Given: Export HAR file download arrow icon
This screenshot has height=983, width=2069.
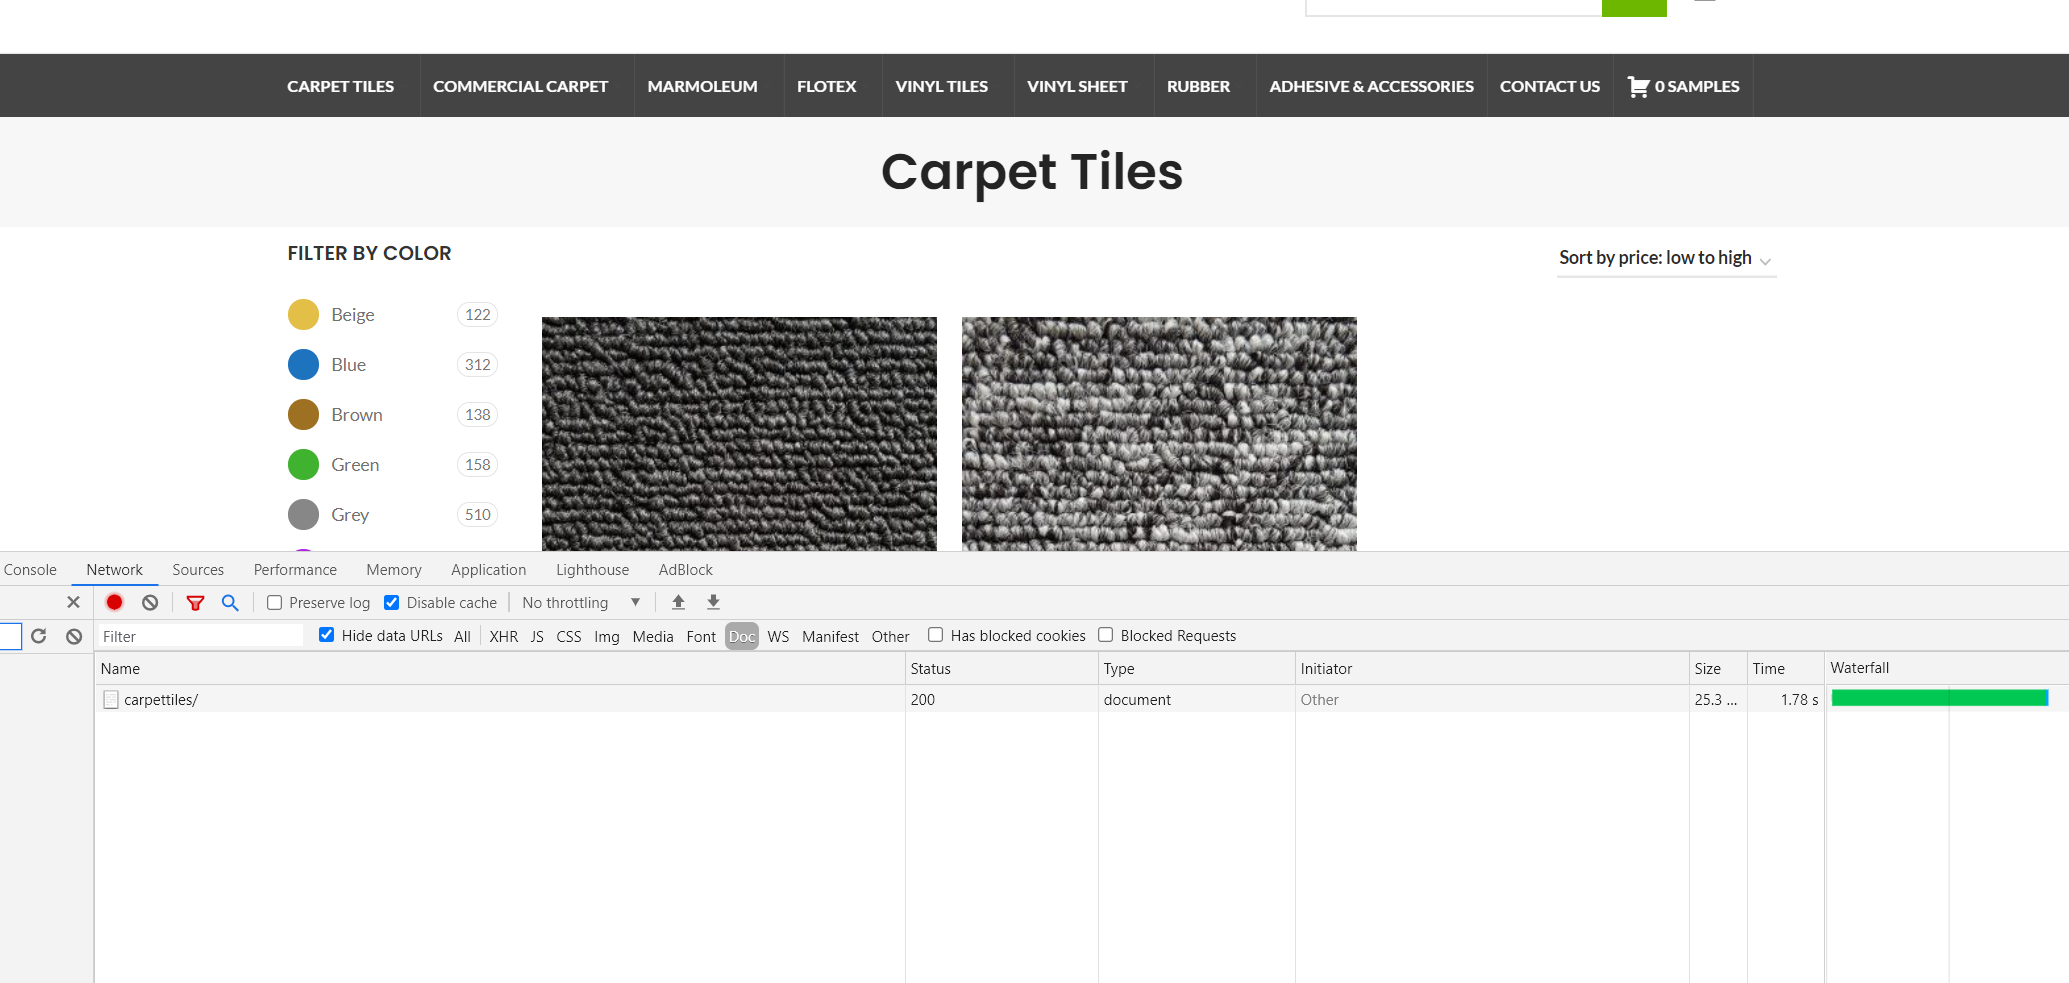Looking at the screenshot, I should [713, 602].
